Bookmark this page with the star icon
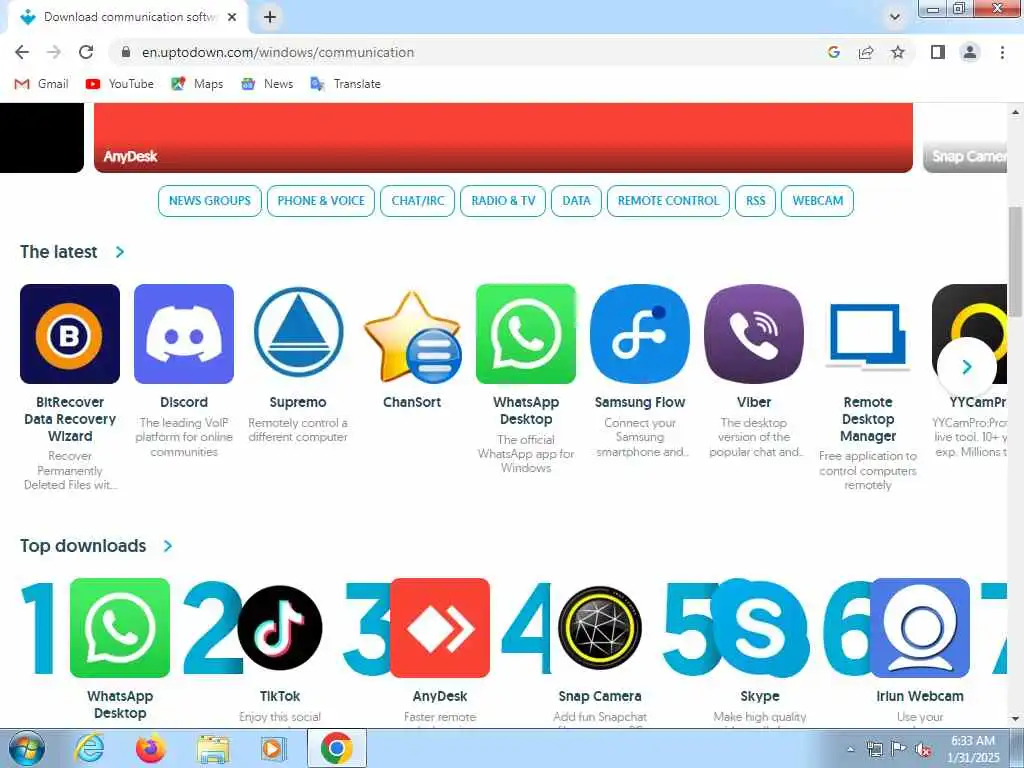1024x768 pixels. pyautogui.click(x=898, y=52)
